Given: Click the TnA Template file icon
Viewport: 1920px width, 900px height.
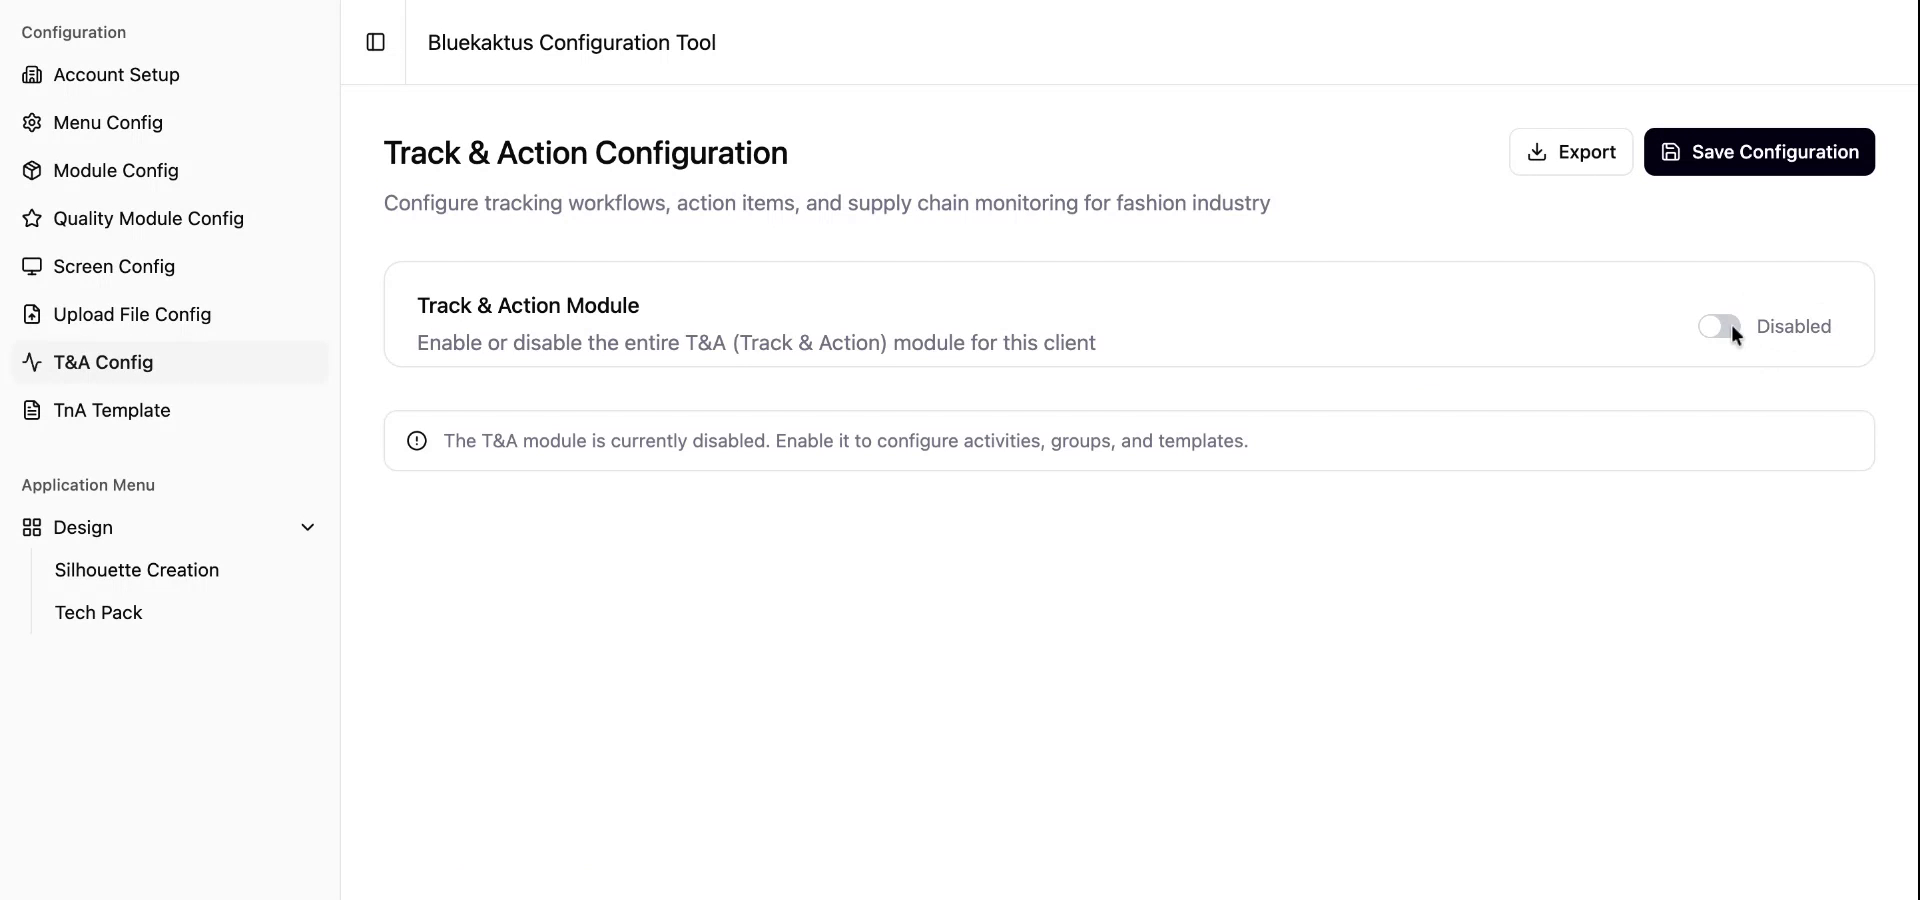Looking at the screenshot, I should (x=32, y=411).
